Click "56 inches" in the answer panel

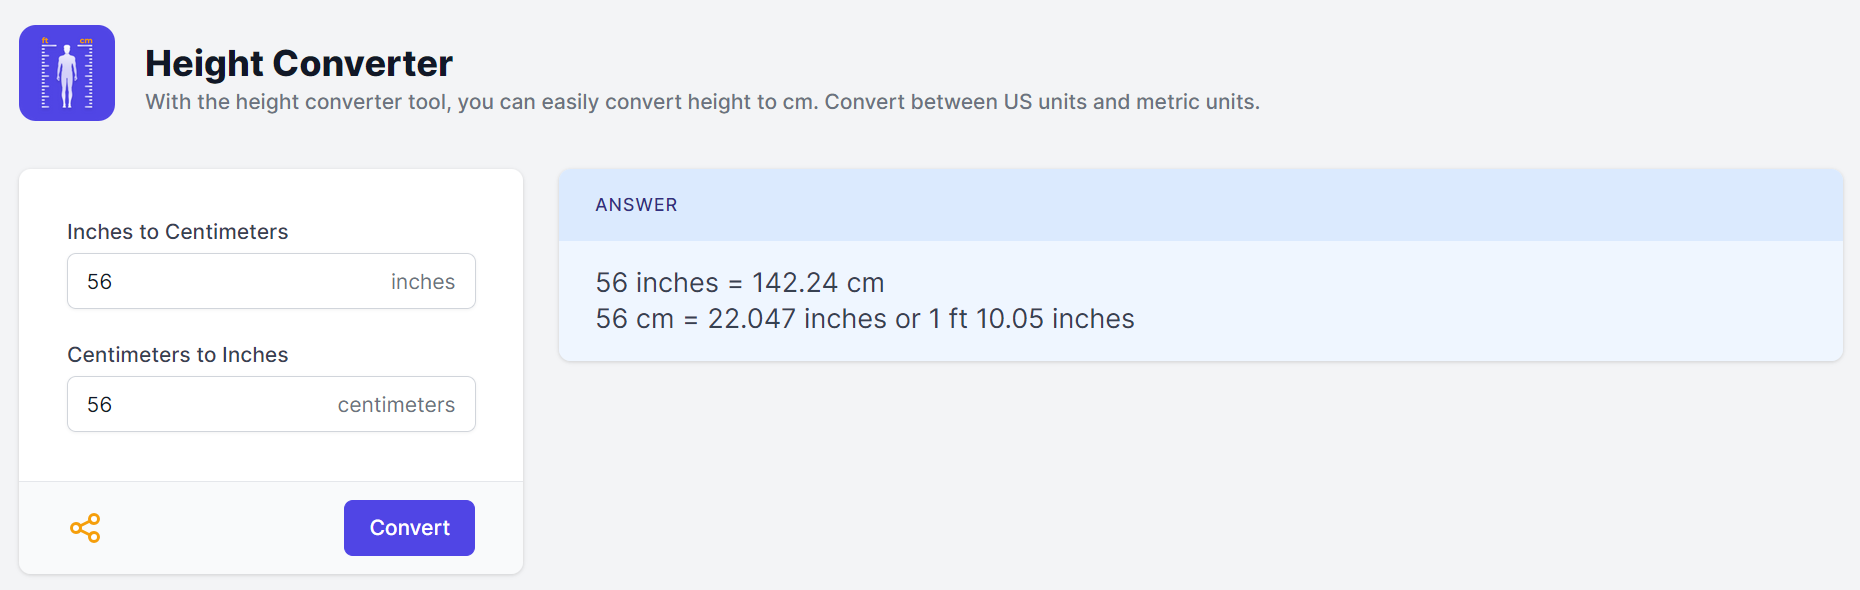pyautogui.click(x=657, y=283)
